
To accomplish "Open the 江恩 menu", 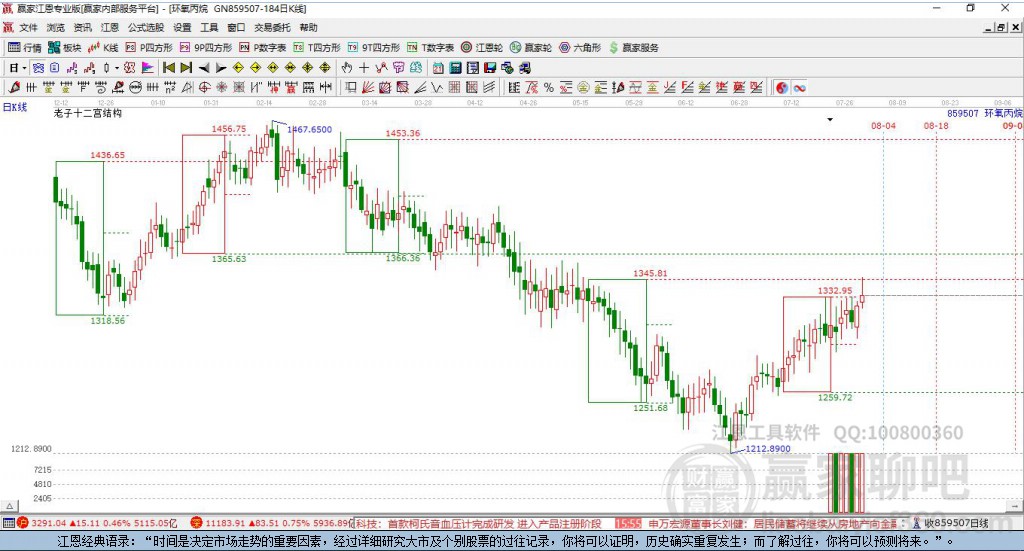I will pyautogui.click(x=110, y=27).
